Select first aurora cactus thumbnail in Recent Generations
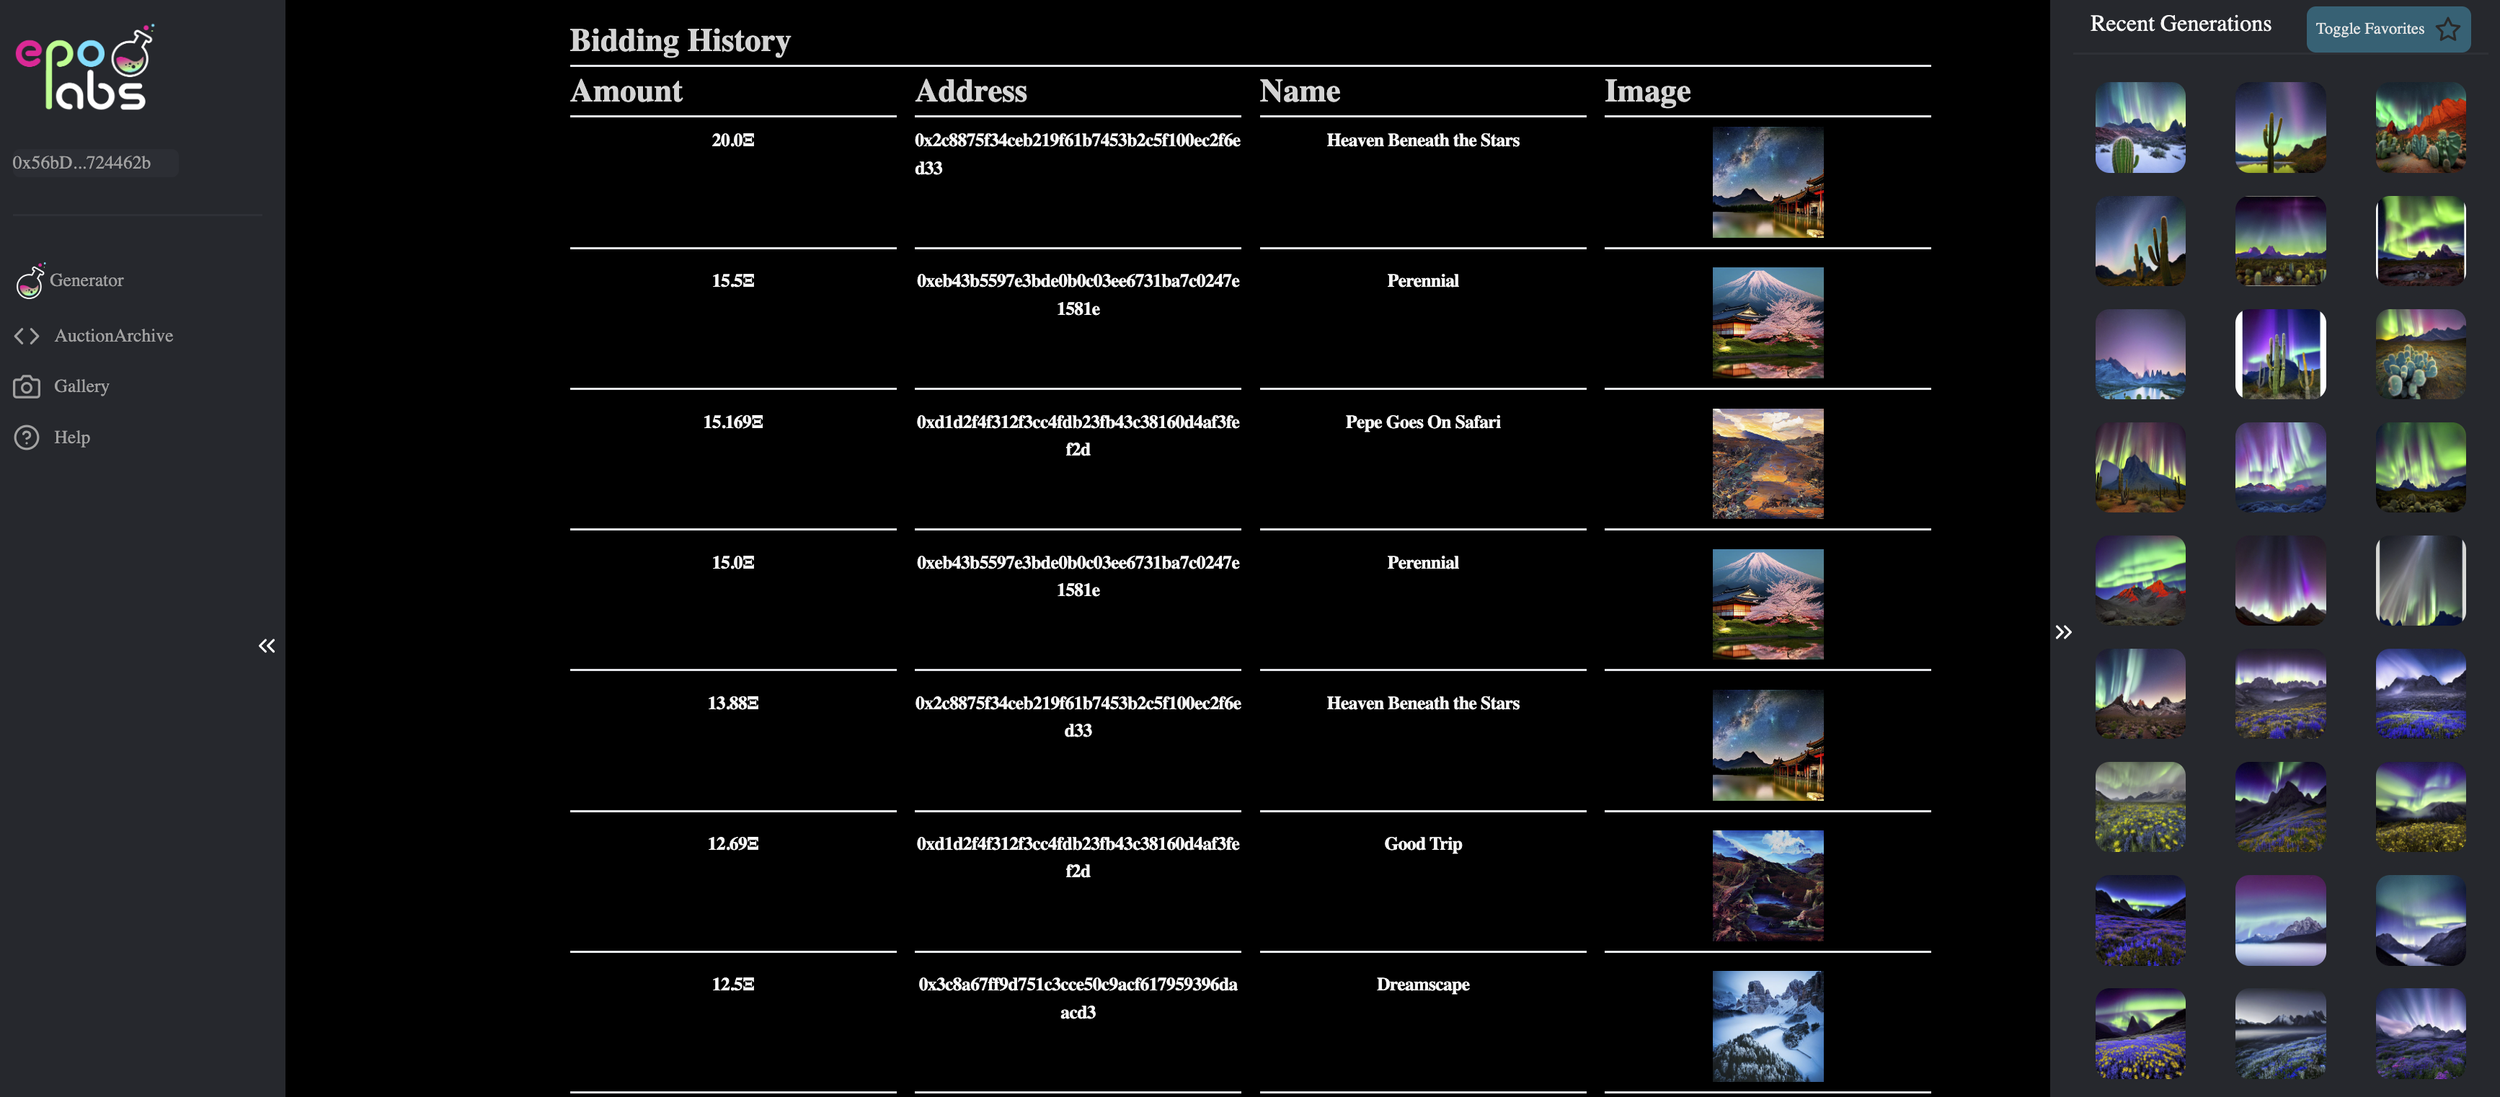 [2140, 128]
